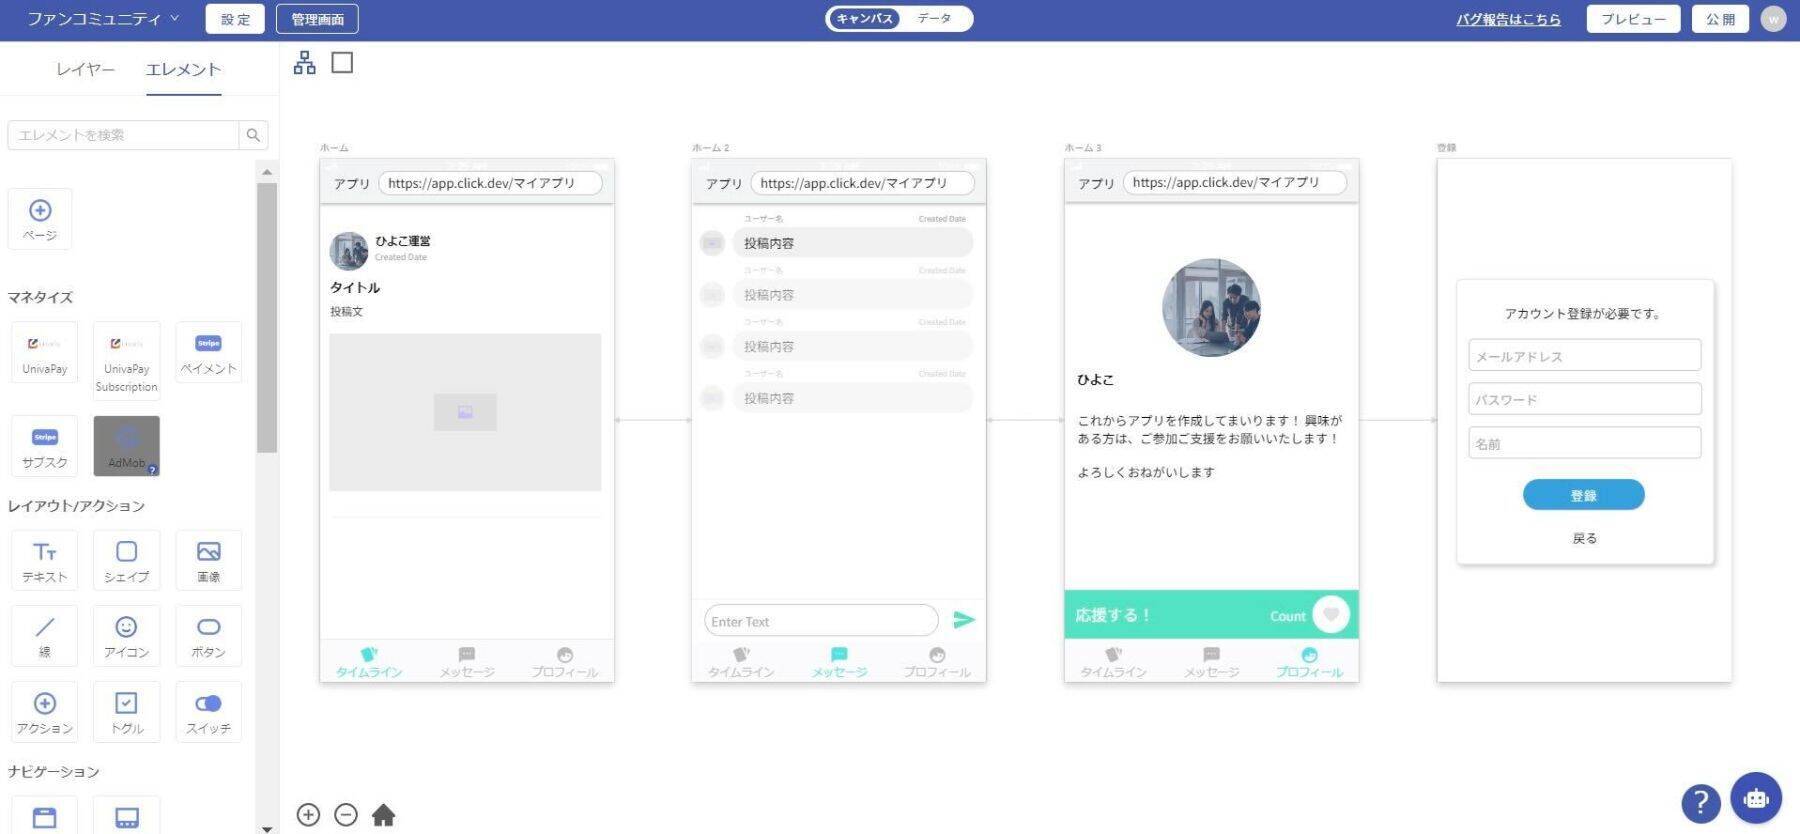Screen dimensions: 1800x834
Task: Open the chatbot assistant icon
Action: tap(1755, 798)
